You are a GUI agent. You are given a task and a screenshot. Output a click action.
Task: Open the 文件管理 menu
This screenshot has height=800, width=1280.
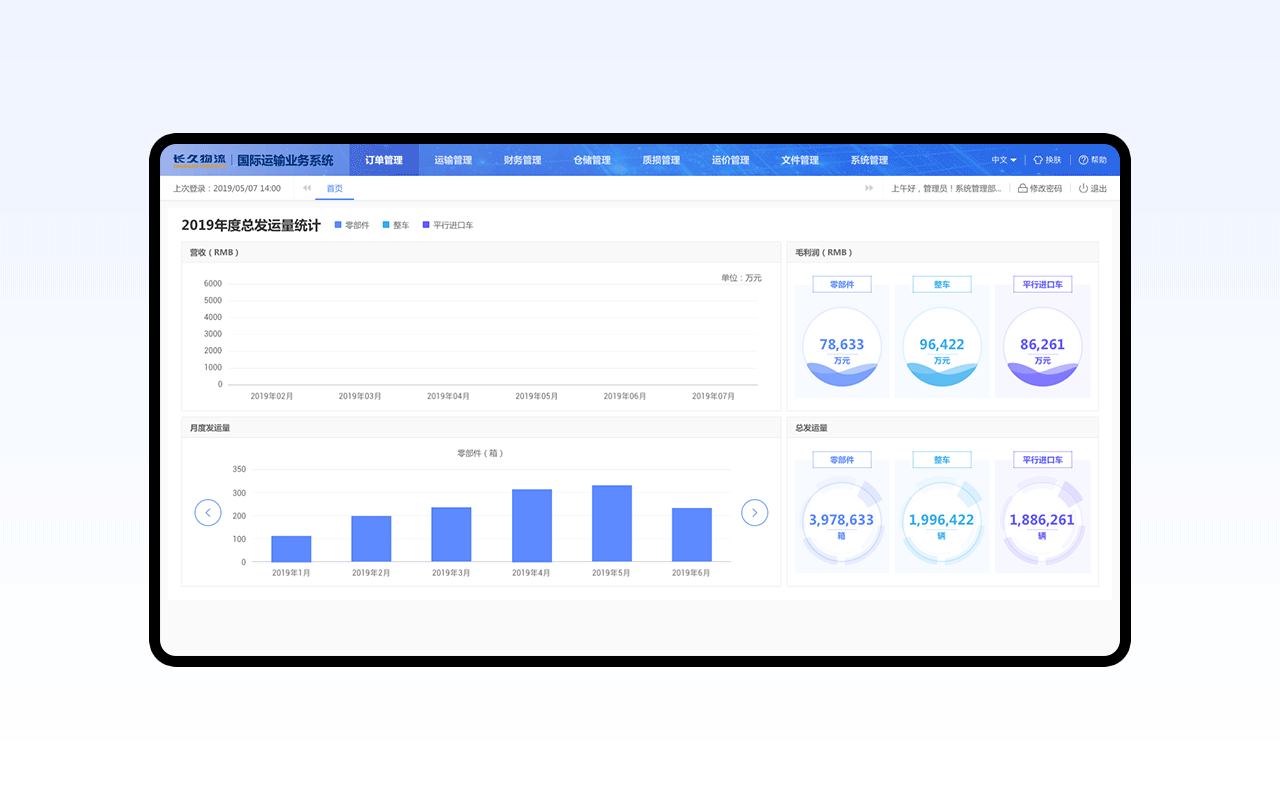[800, 160]
